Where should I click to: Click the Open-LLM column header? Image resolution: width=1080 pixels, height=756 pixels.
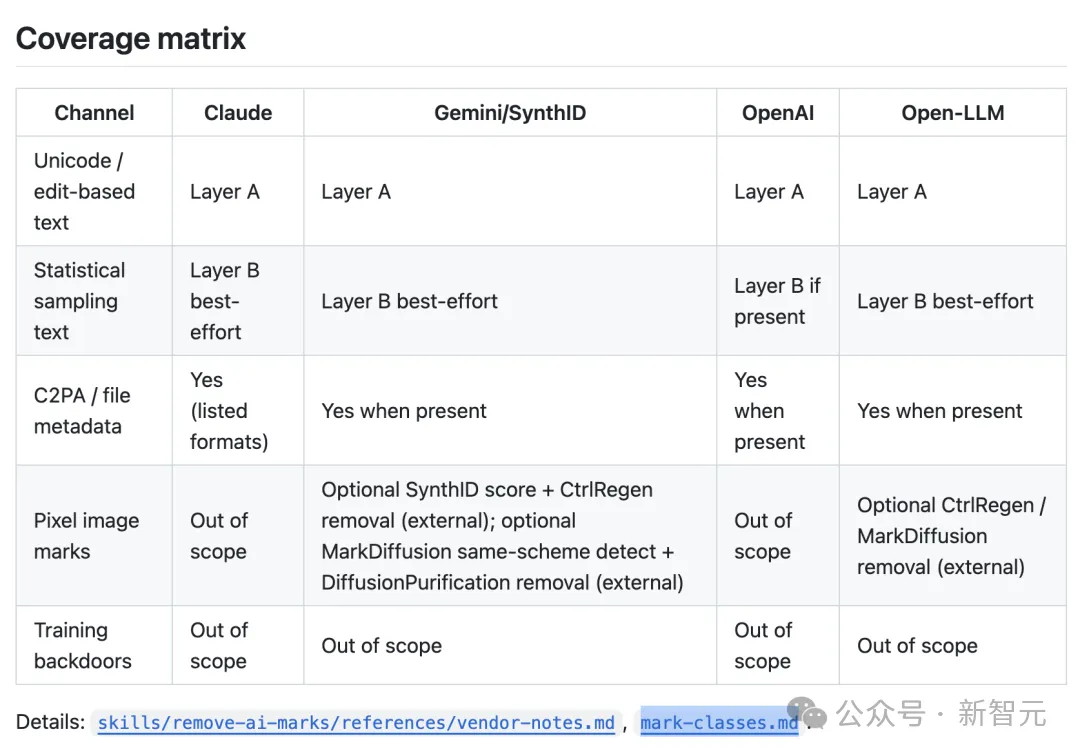[953, 112]
